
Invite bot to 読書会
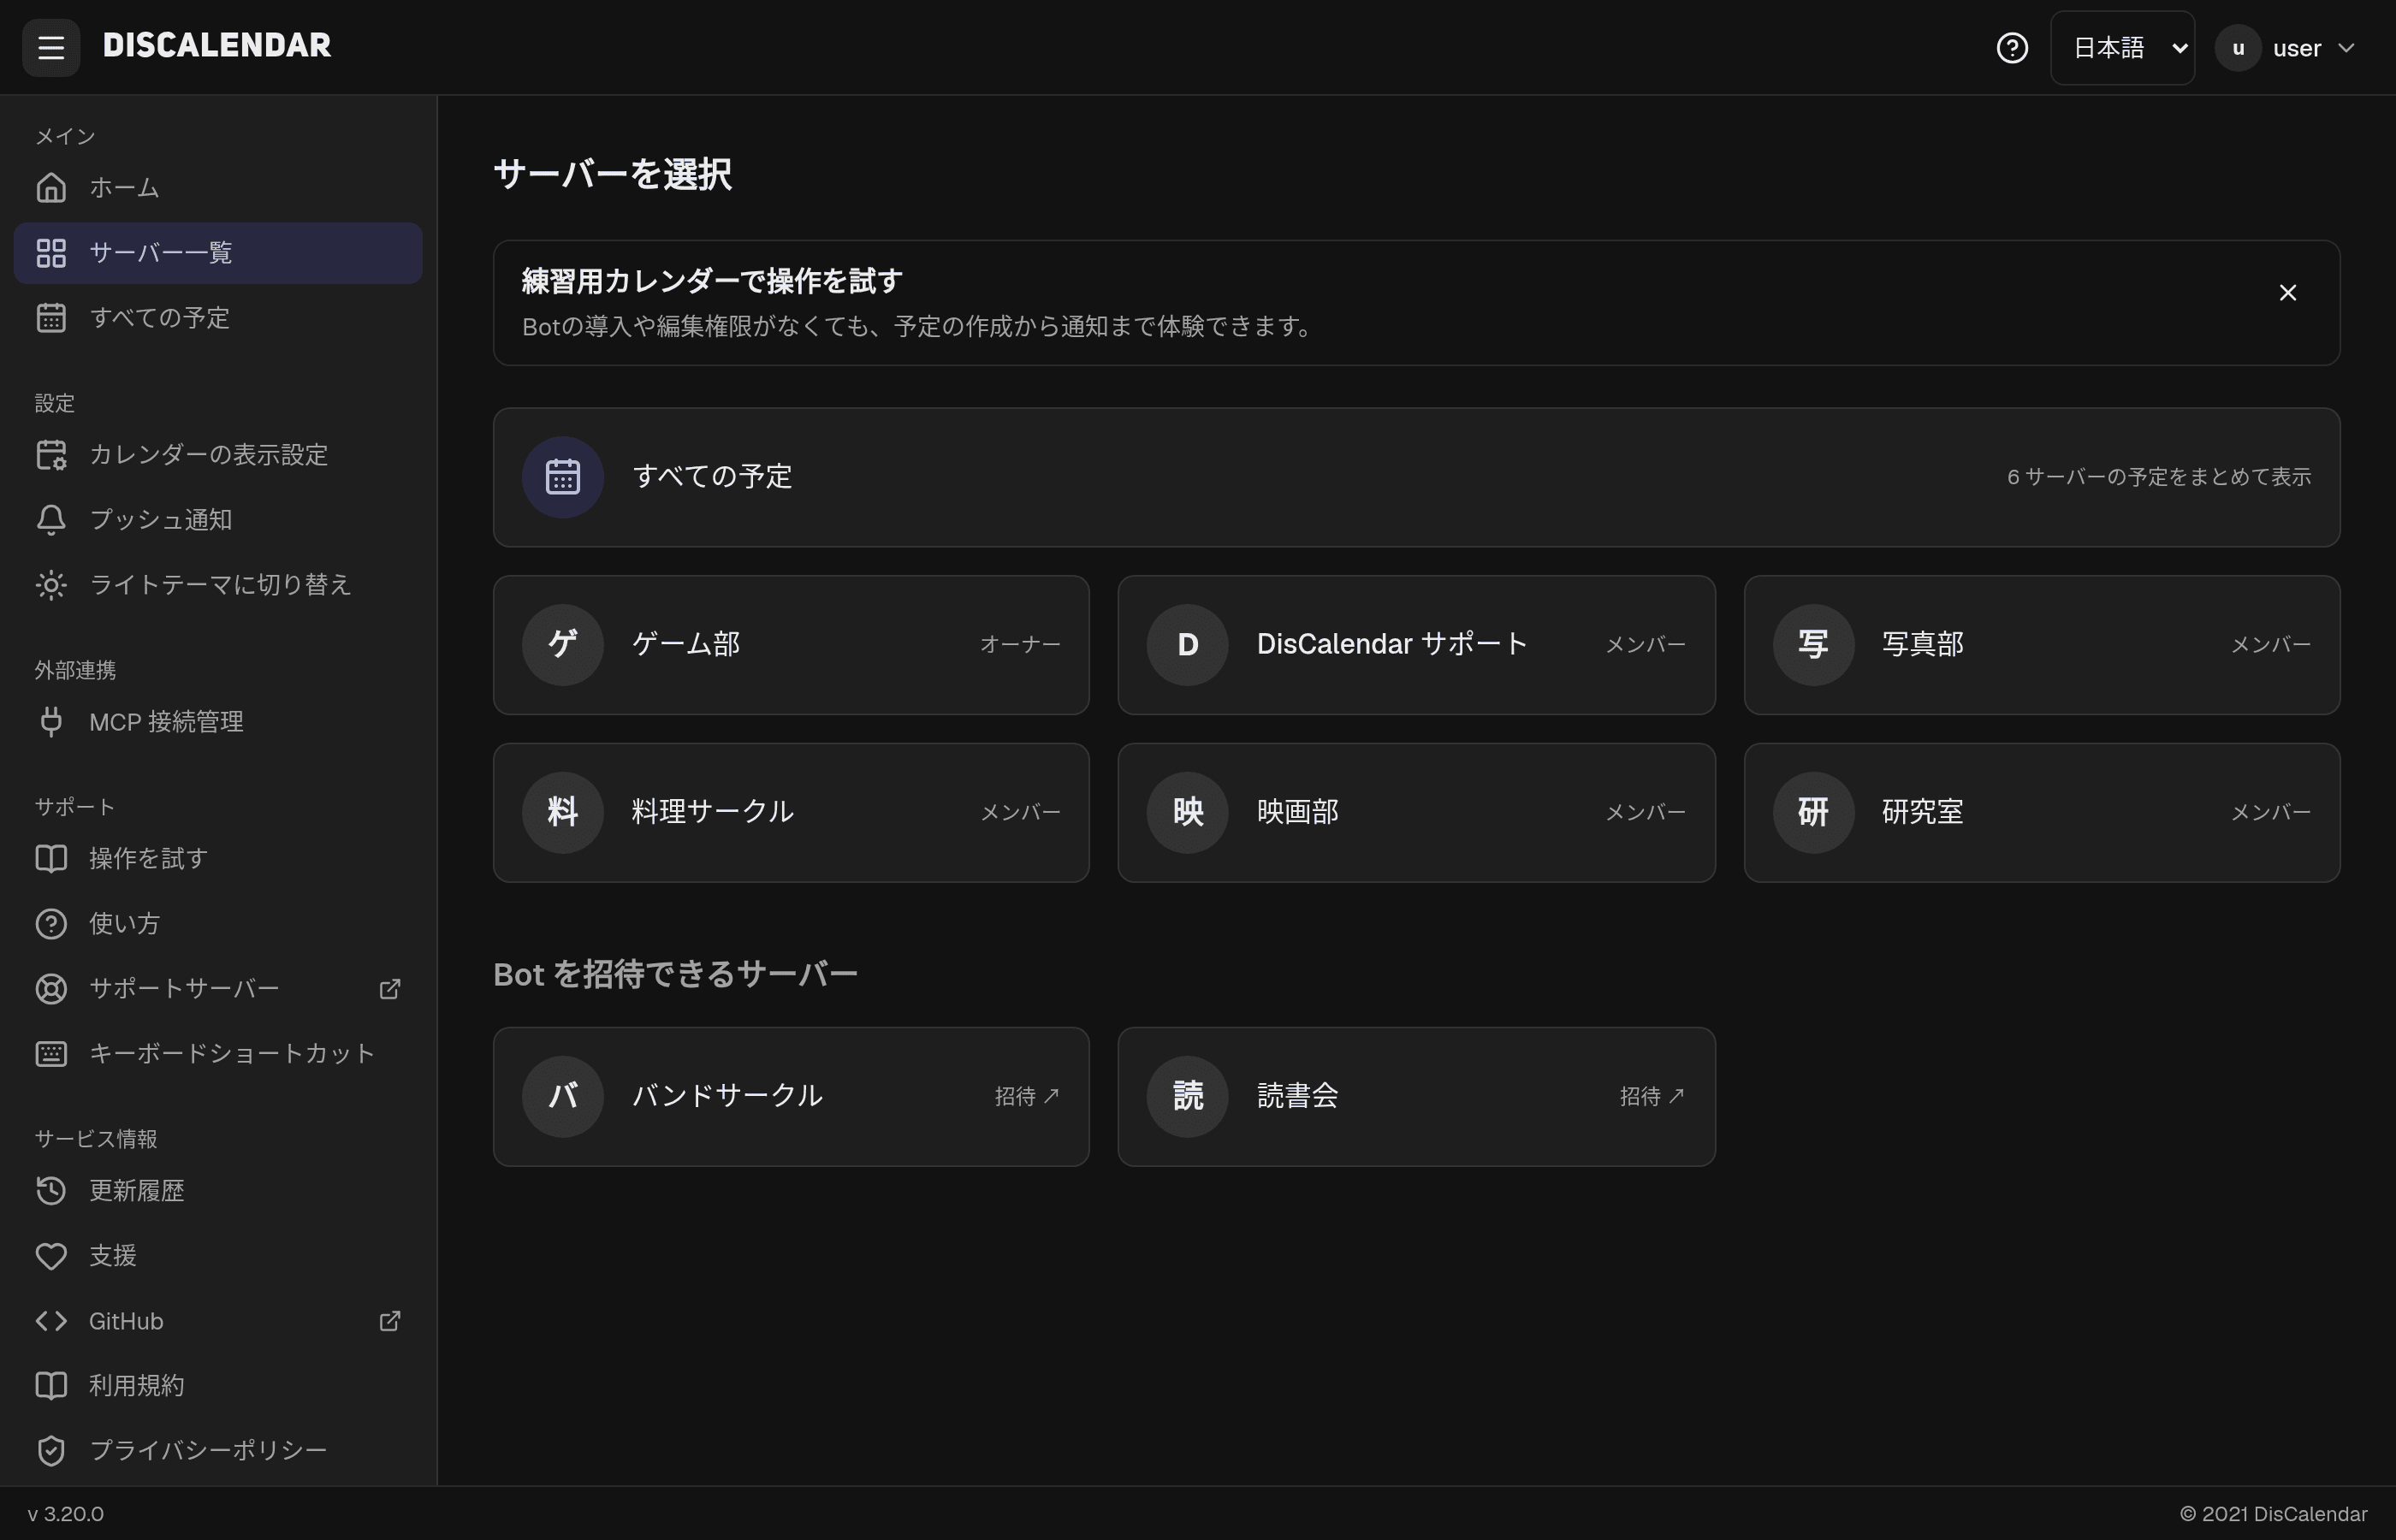tap(1416, 1097)
